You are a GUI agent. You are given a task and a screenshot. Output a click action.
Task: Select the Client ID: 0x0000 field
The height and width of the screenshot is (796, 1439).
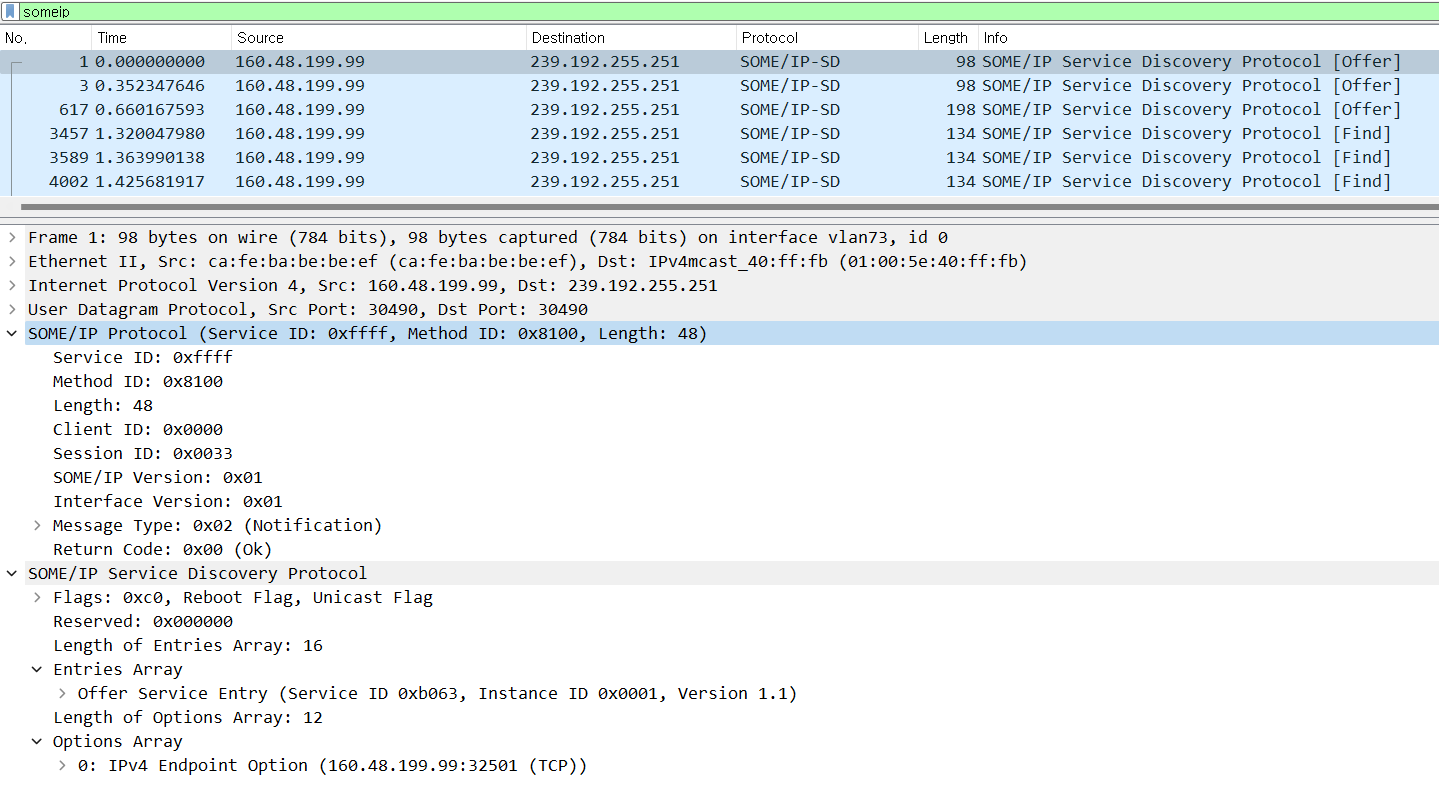138,430
